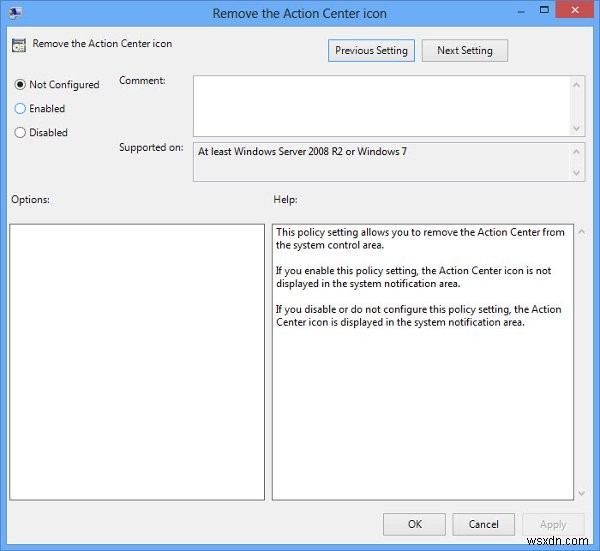This screenshot has width=600, height=551.
Task: Close the Remove the Action Center icon window
Action: click(574, 10)
